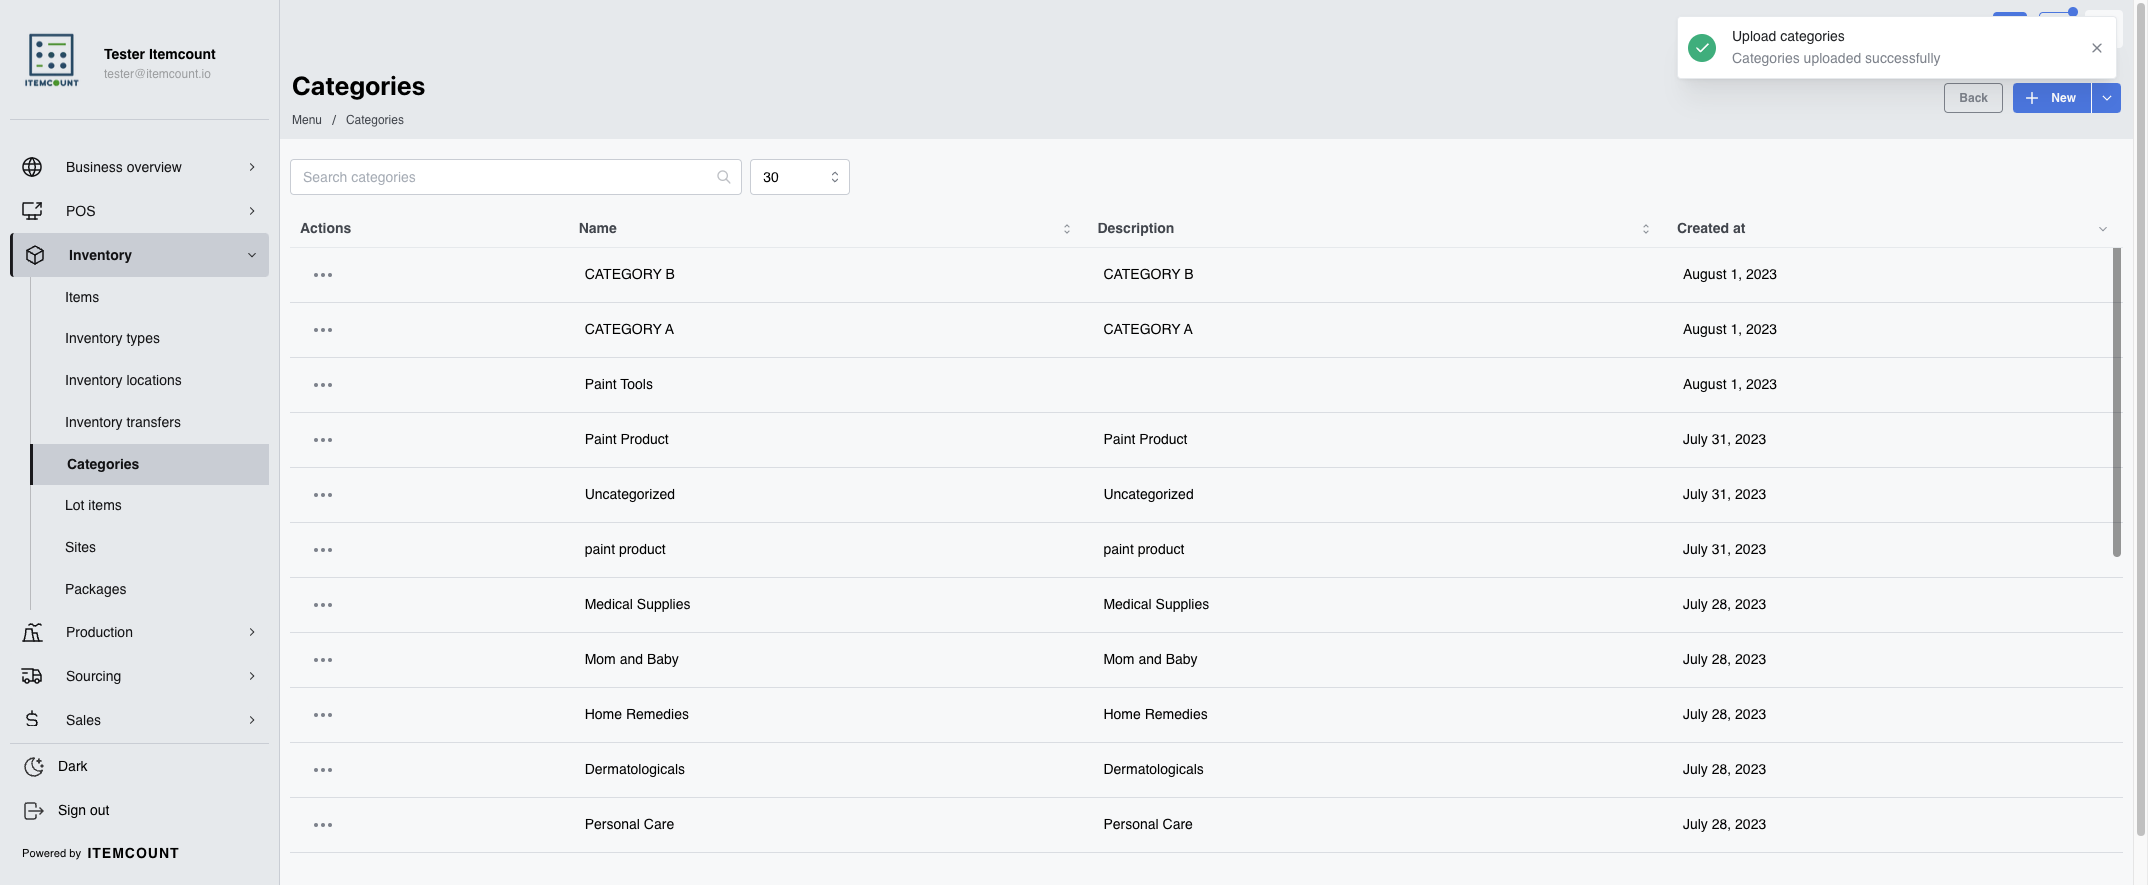
Task: Open the page size selector showing 30
Action: (x=800, y=177)
